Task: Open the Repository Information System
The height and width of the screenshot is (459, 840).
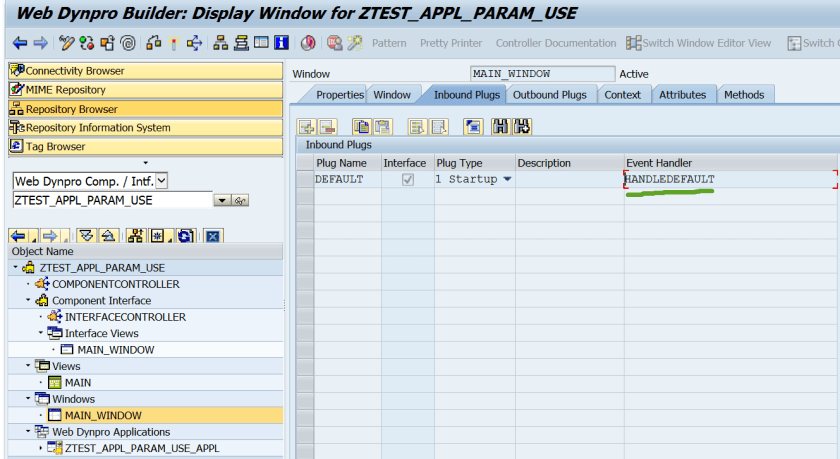Action: pyautogui.click(x=145, y=127)
